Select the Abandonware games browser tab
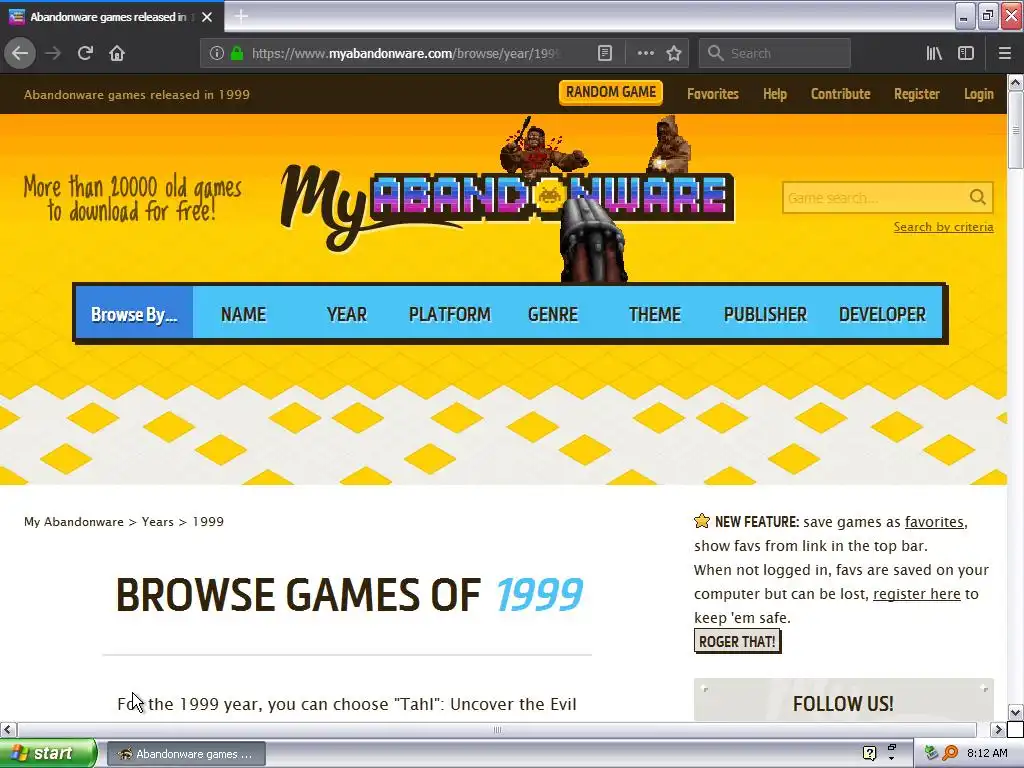The width and height of the screenshot is (1024, 768). tap(112, 17)
